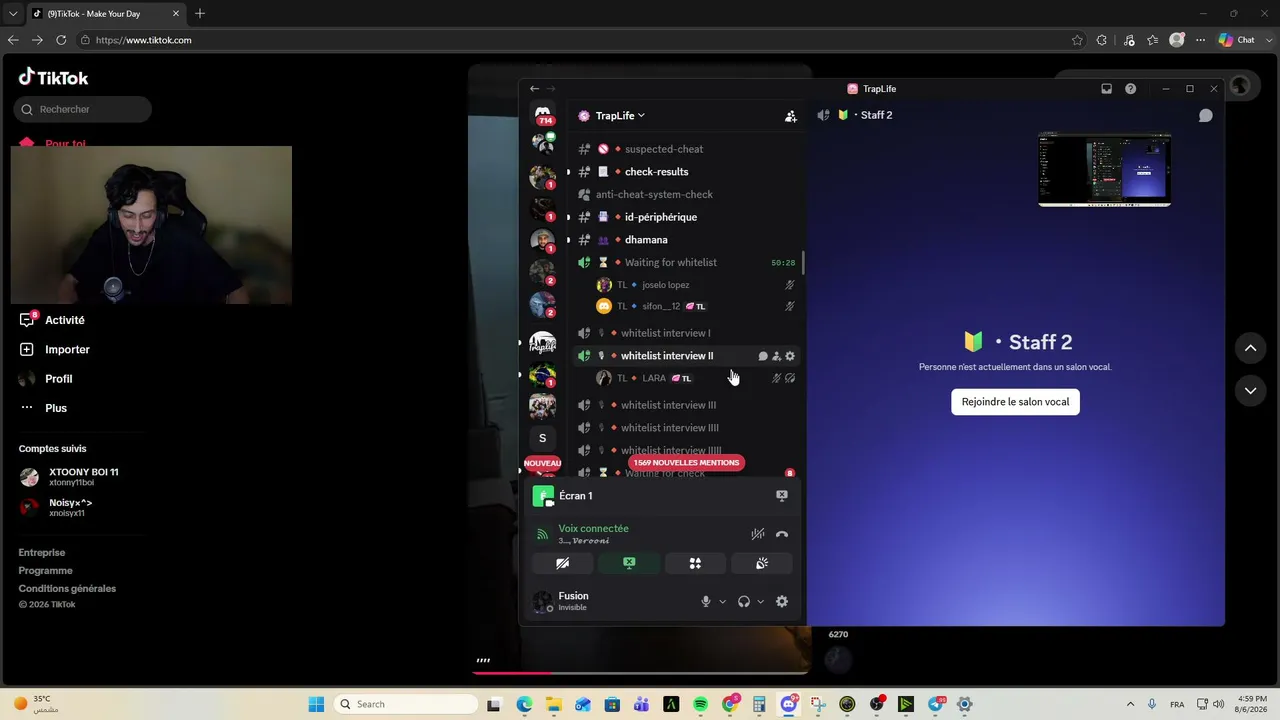Image resolution: width=1280 pixels, height=720 pixels.
Task: Expand the Entreprise footer section
Action: pyautogui.click(x=42, y=552)
